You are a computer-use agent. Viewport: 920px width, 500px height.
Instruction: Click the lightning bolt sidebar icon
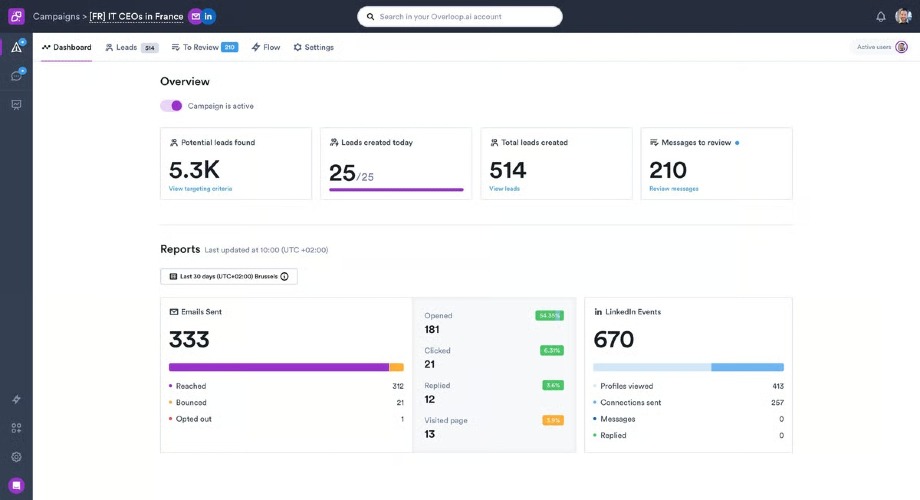16,399
